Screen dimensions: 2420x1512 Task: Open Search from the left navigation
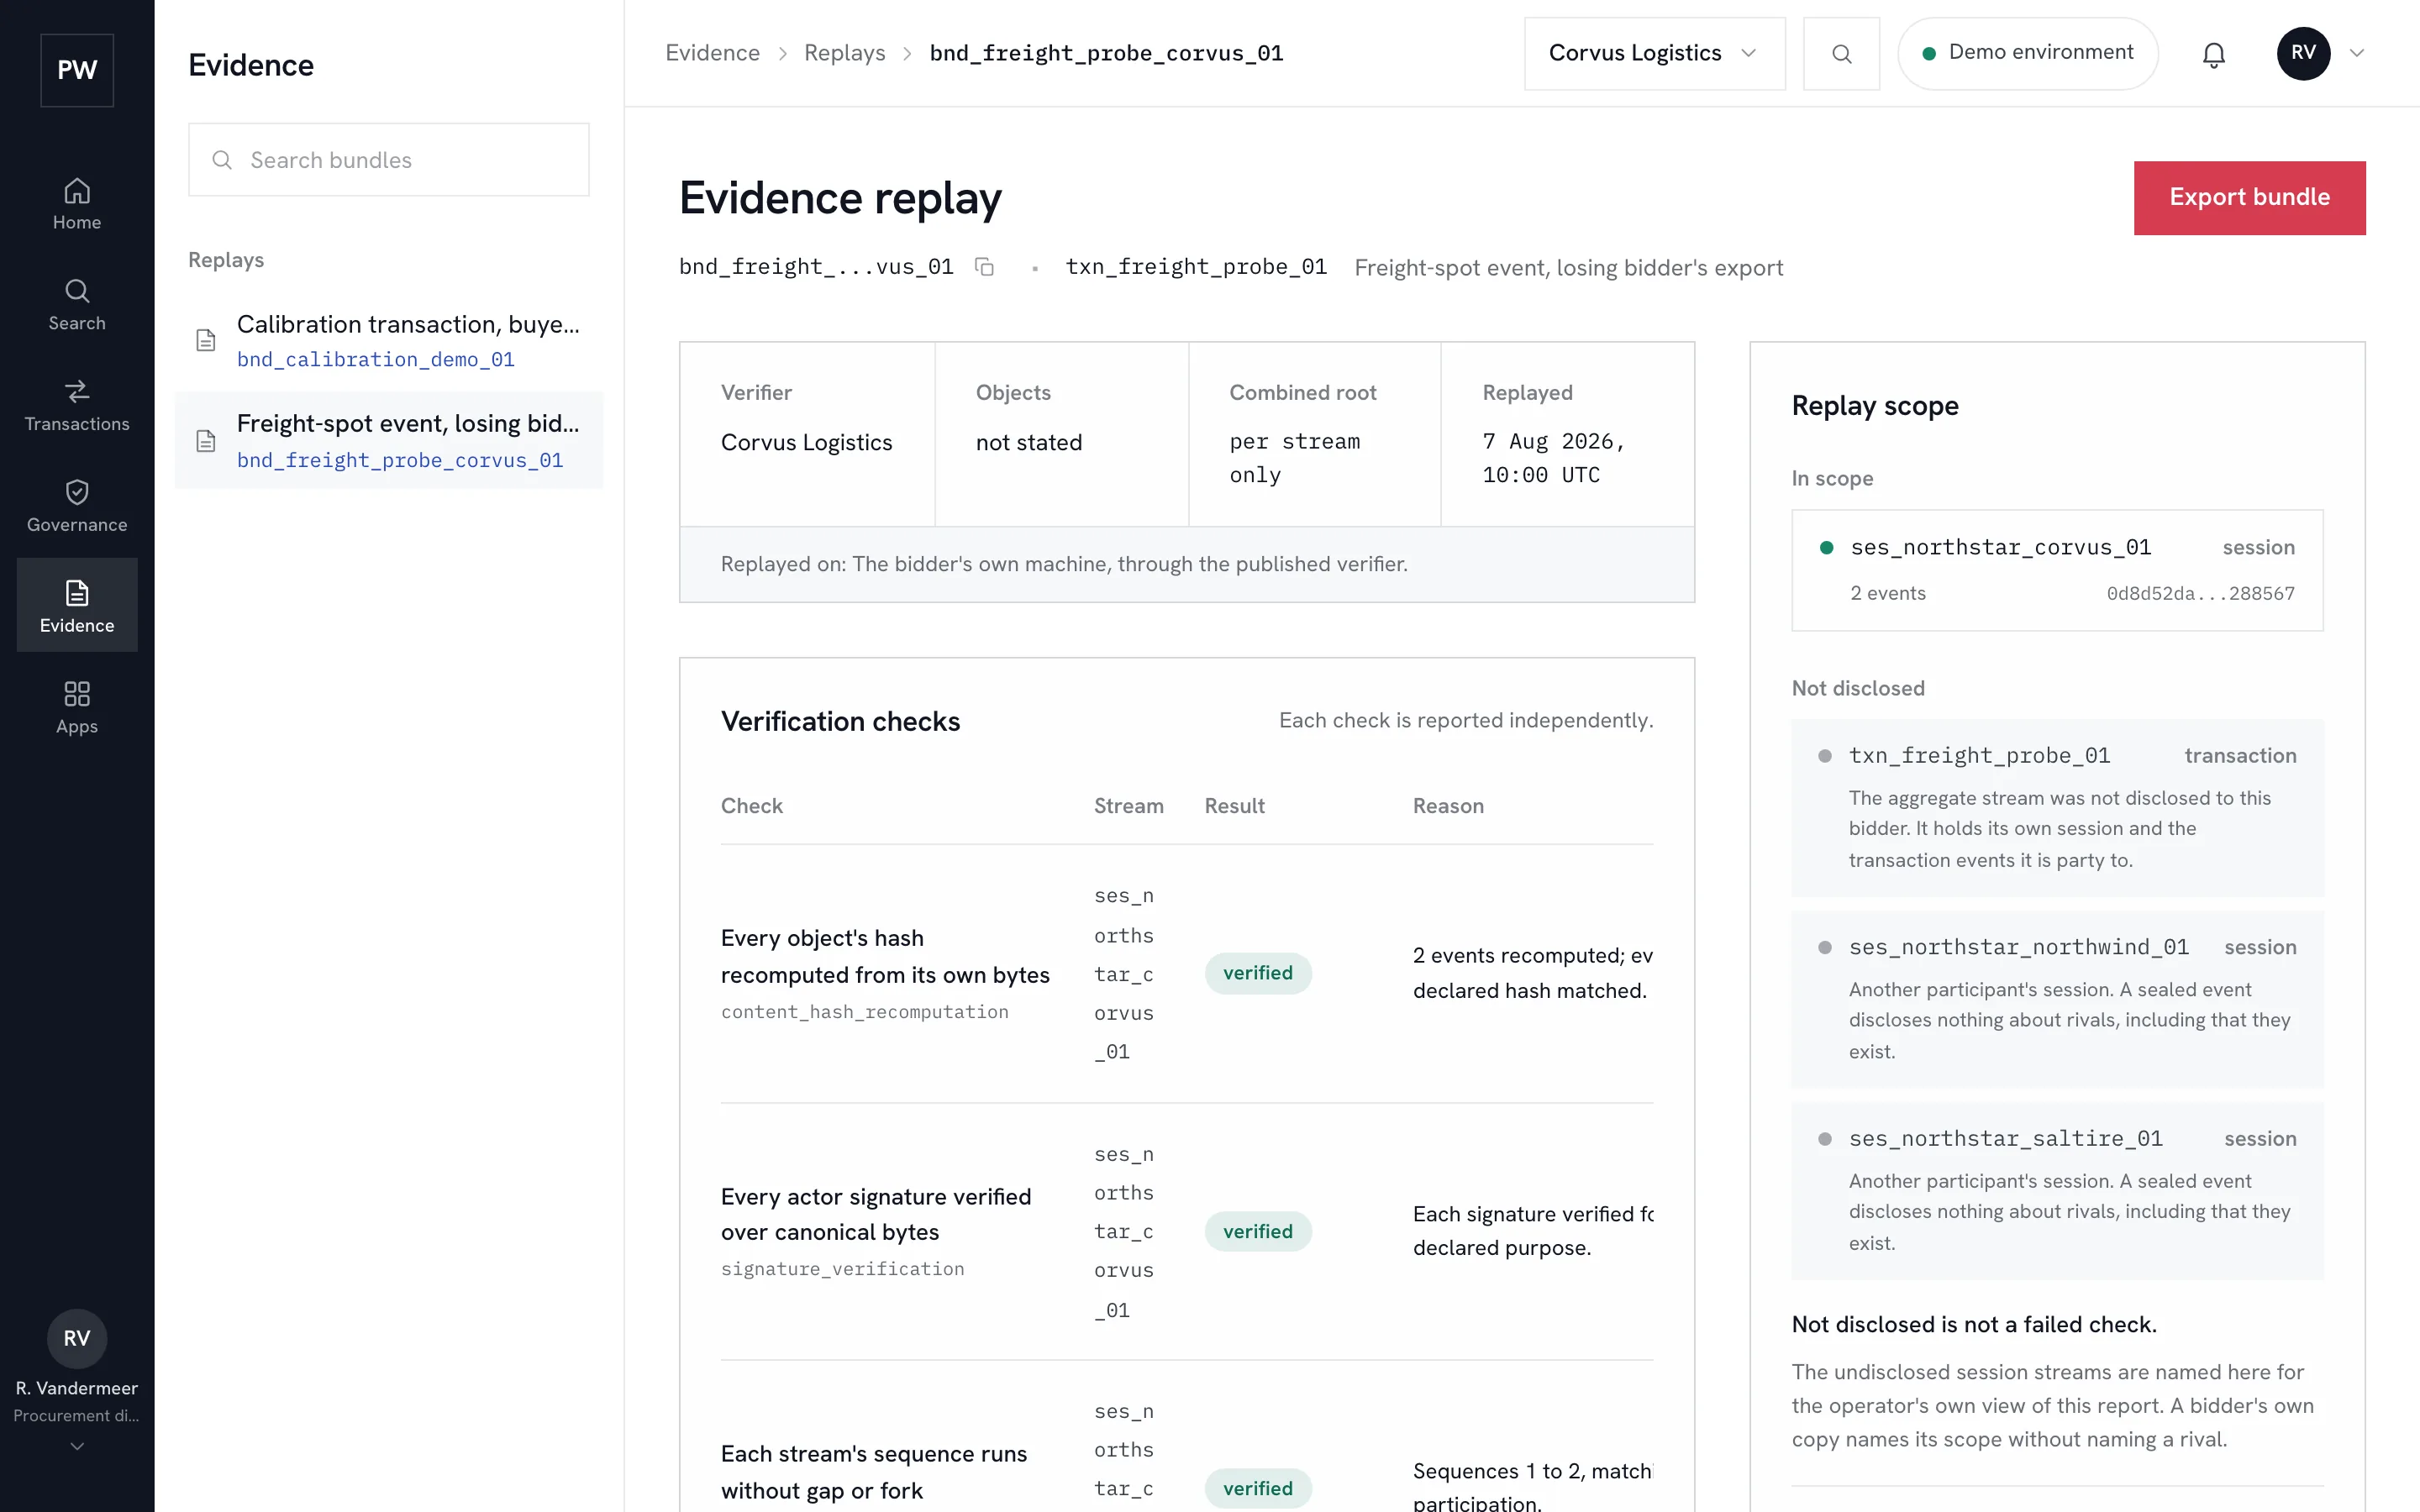tap(77, 305)
